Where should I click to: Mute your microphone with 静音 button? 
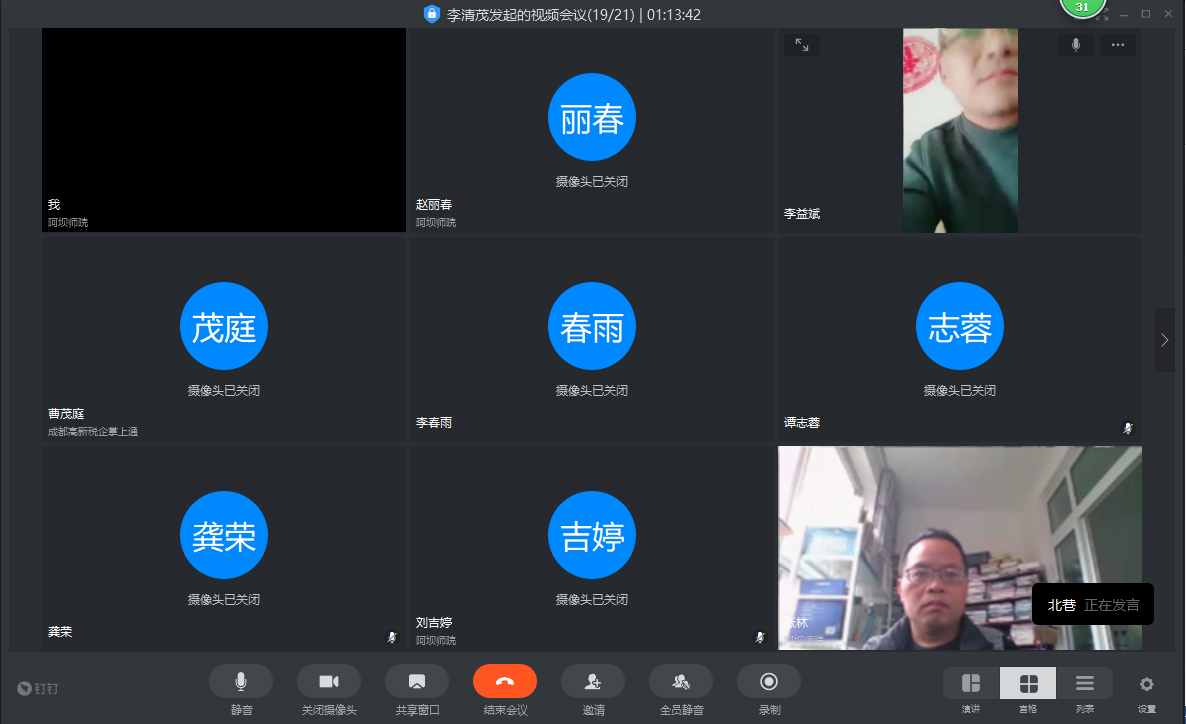coord(241,681)
